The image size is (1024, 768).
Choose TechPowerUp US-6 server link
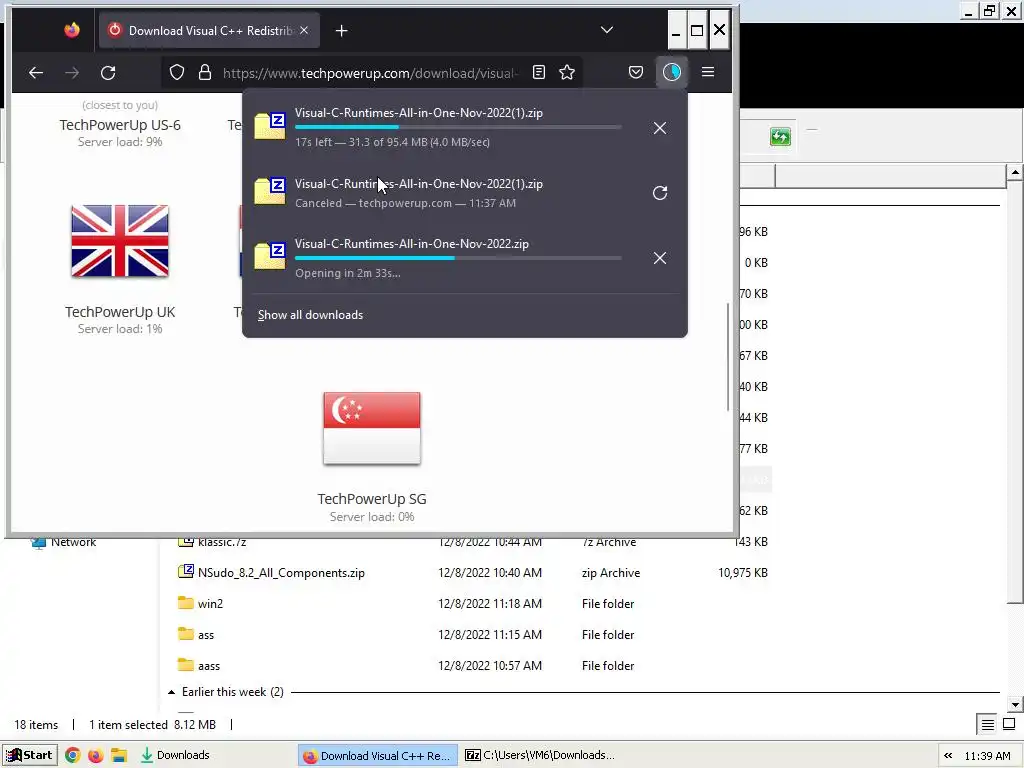coord(120,125)
